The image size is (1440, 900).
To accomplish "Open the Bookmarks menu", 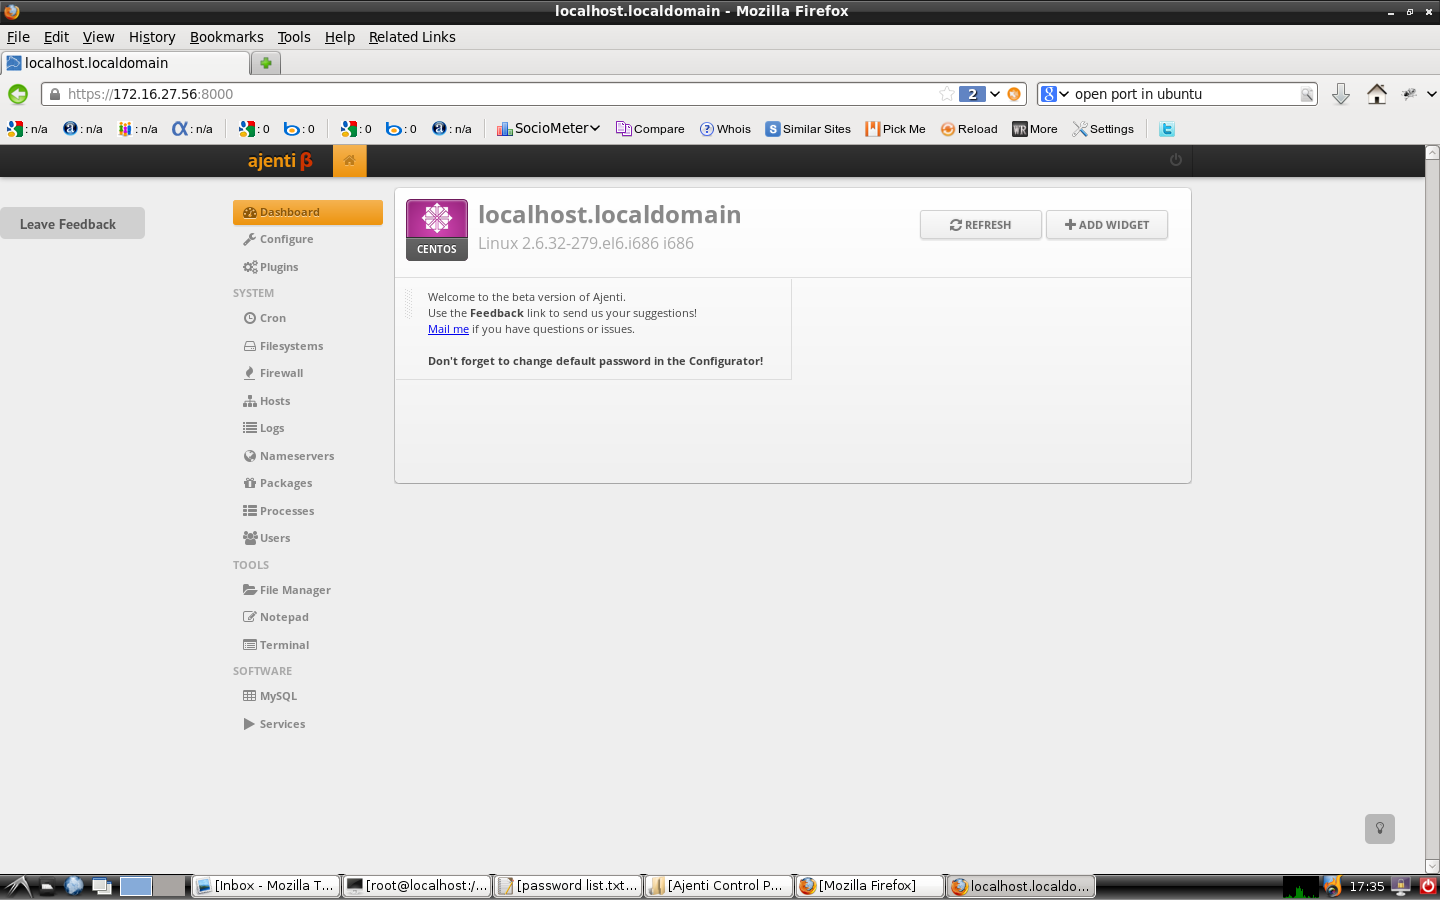I will click(x=226, y=37).
